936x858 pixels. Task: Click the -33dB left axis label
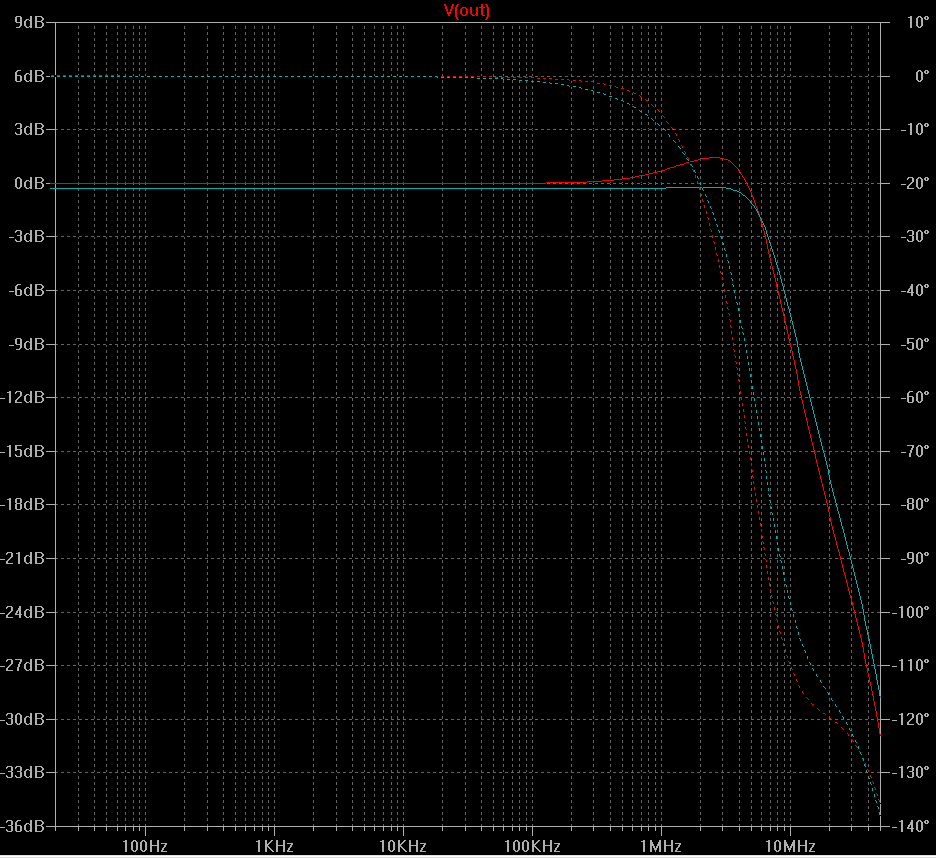23,773
